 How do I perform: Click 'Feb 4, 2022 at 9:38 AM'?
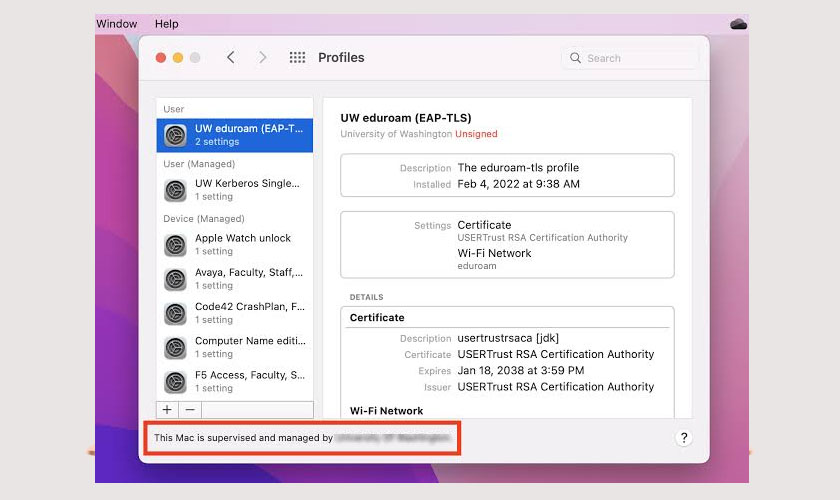tap(519, 184)
